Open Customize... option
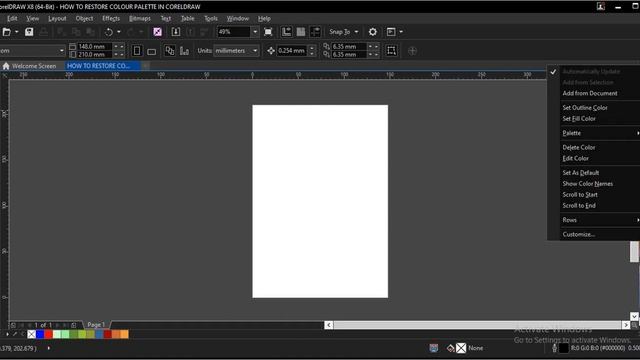 [x=579, y=234]
